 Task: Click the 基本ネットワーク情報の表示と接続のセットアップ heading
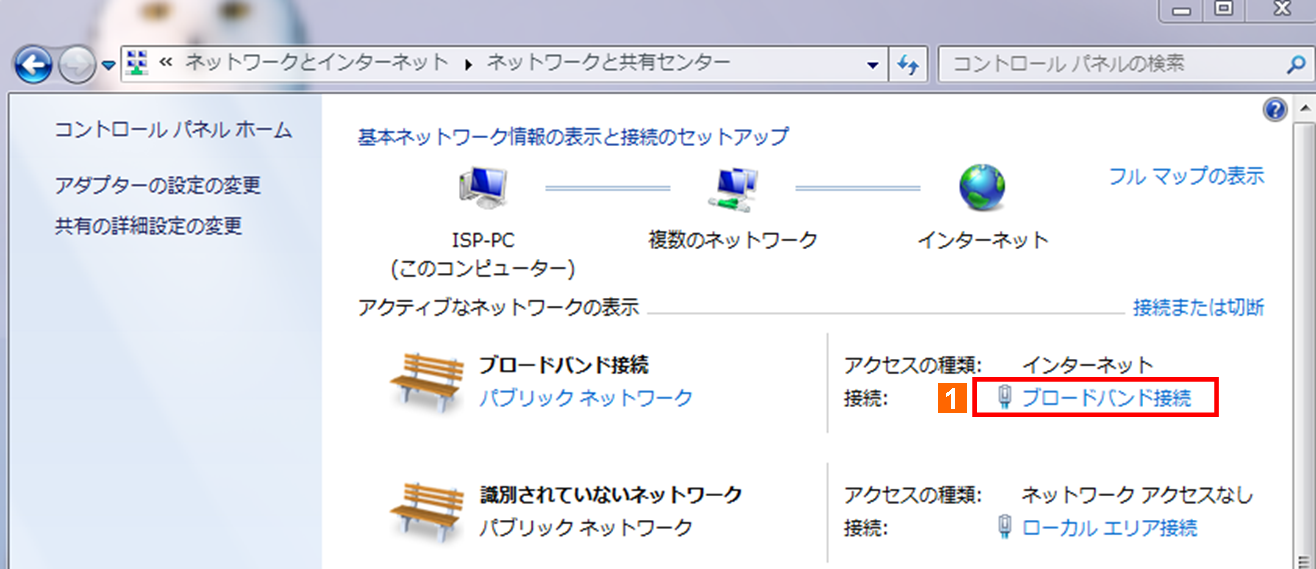(x=573, y=137)
